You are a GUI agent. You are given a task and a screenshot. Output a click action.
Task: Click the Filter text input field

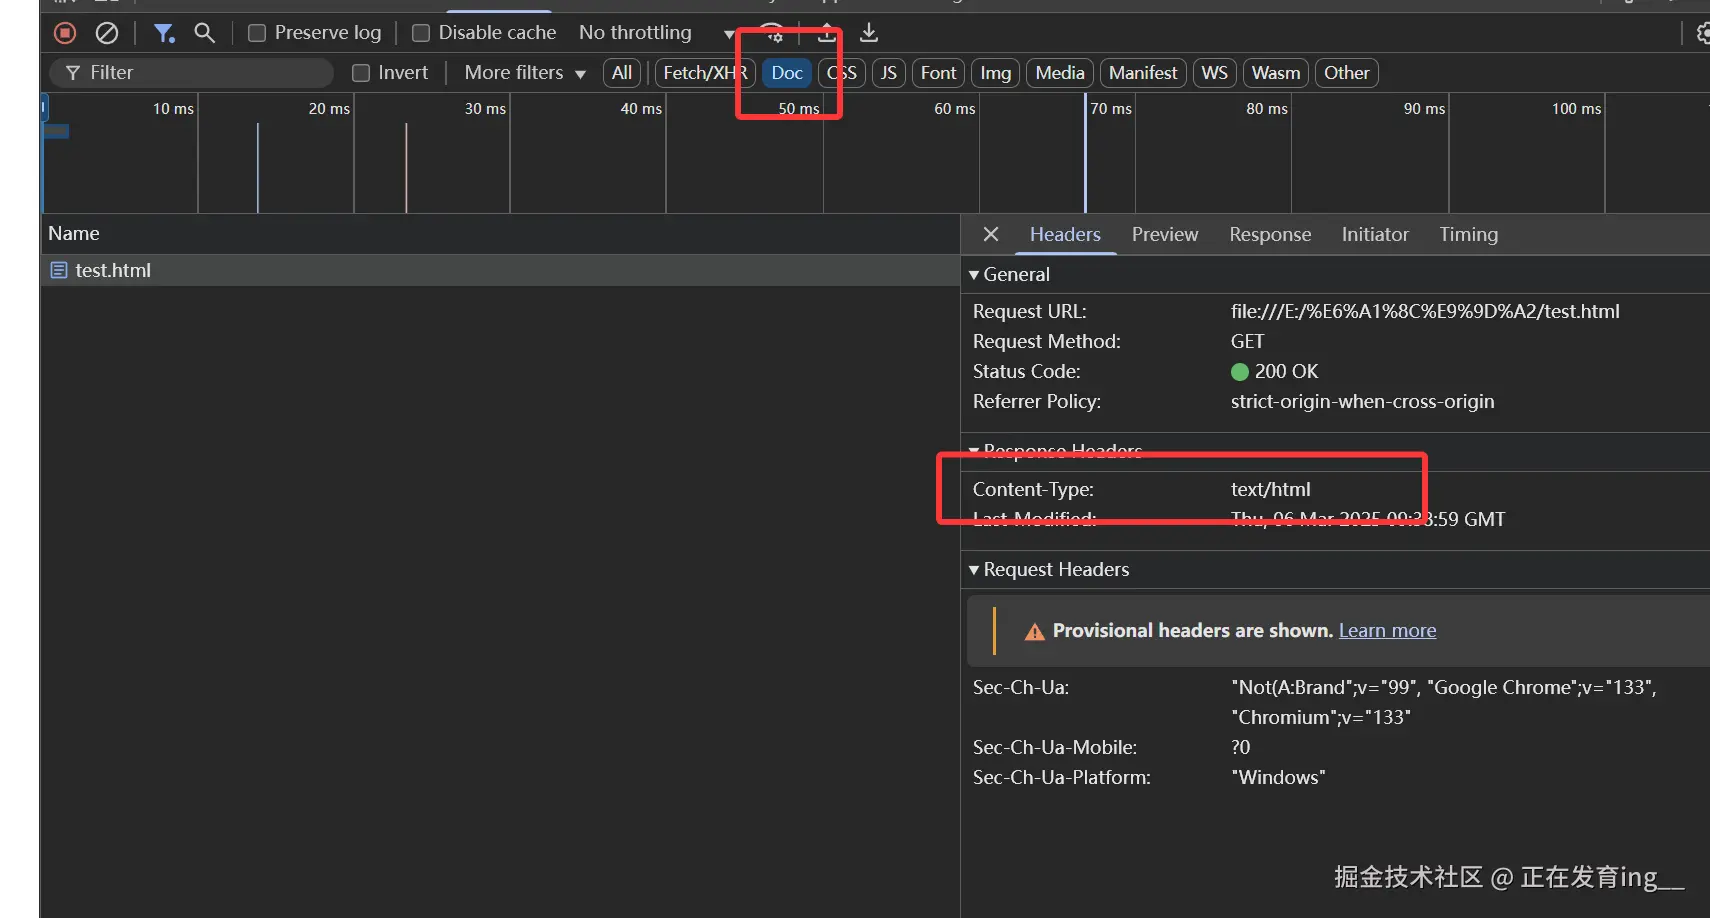tap(200, 73)
